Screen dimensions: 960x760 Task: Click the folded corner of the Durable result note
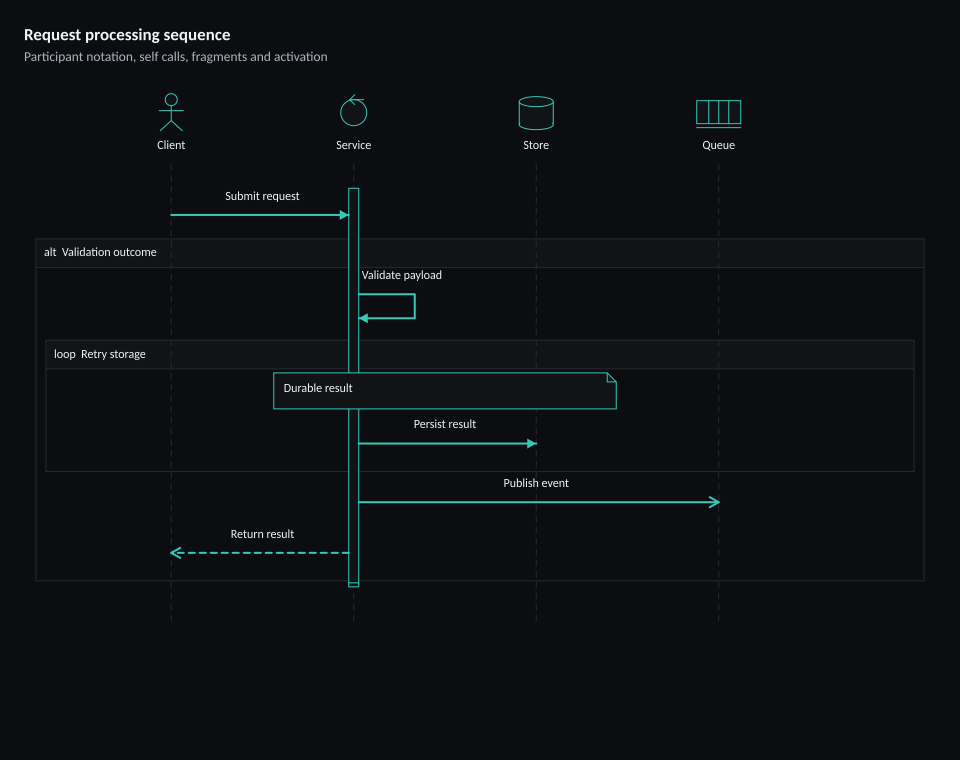(611, 378)
